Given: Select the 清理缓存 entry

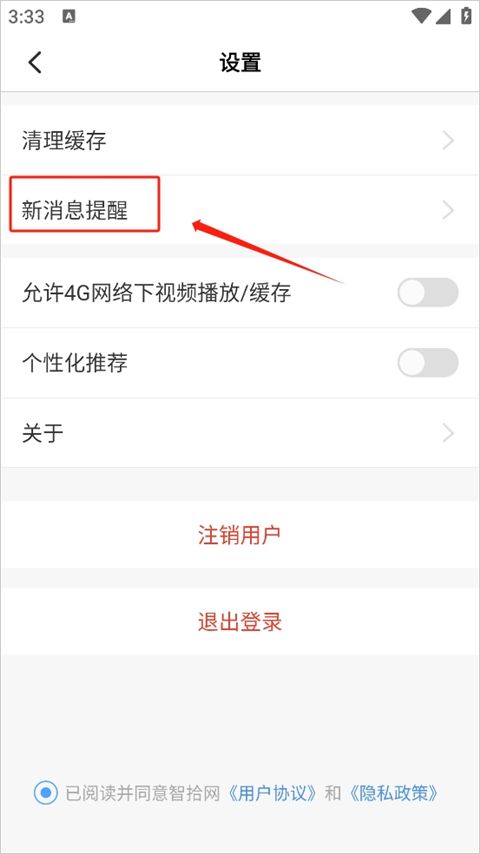Looking at the screenshot, I should coord(240,141).
